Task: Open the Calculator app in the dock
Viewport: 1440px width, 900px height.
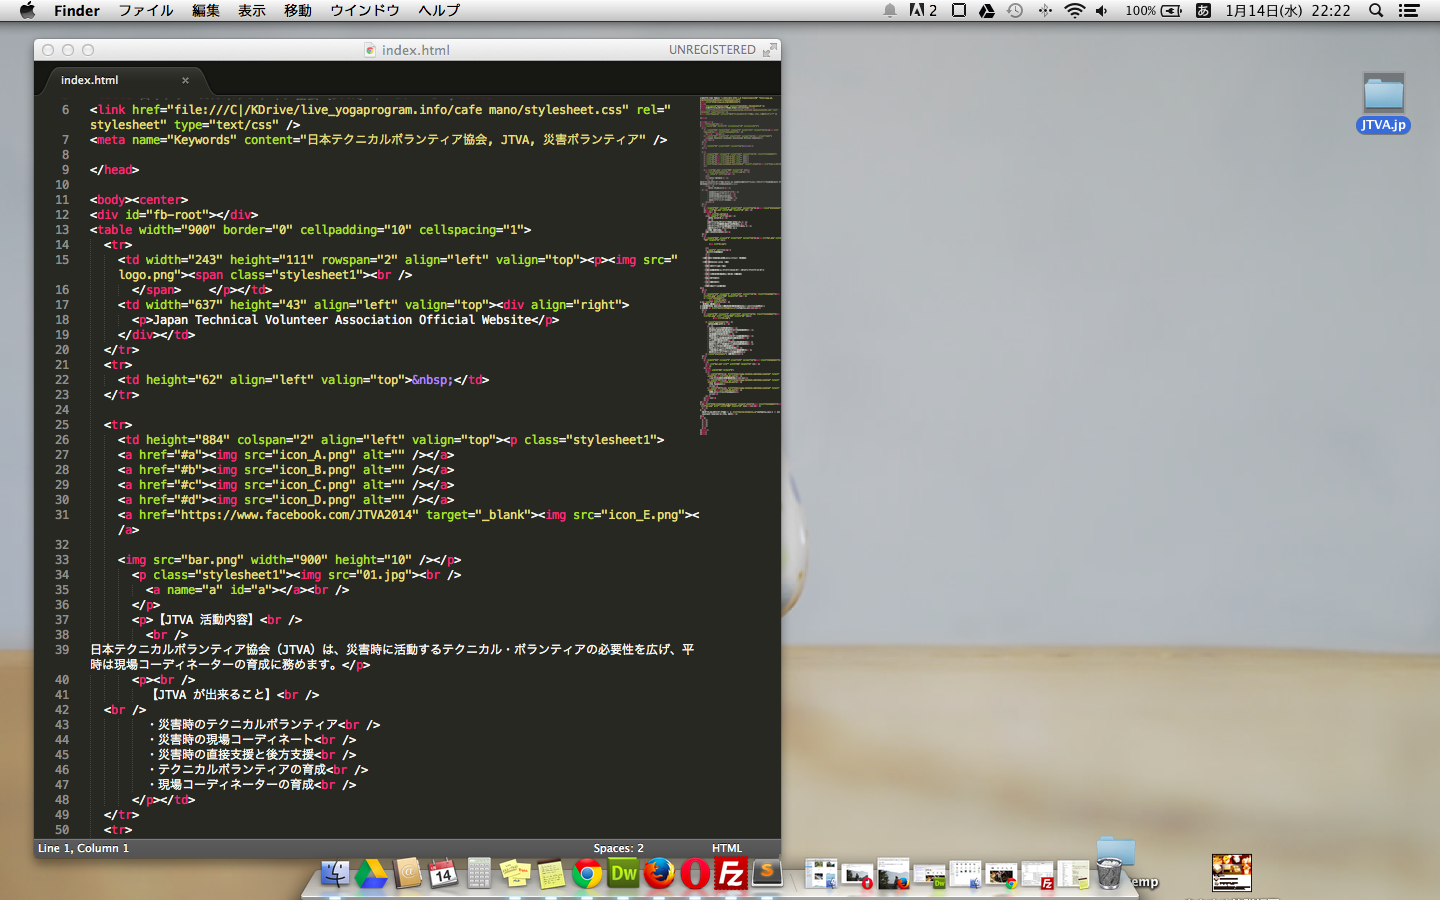Action: (479, 873)
